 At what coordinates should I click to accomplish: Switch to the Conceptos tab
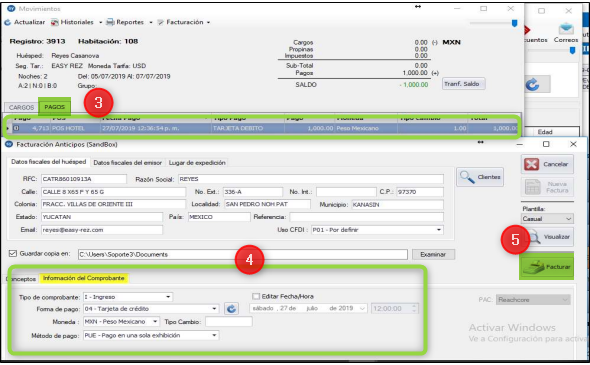pos(22,279)
